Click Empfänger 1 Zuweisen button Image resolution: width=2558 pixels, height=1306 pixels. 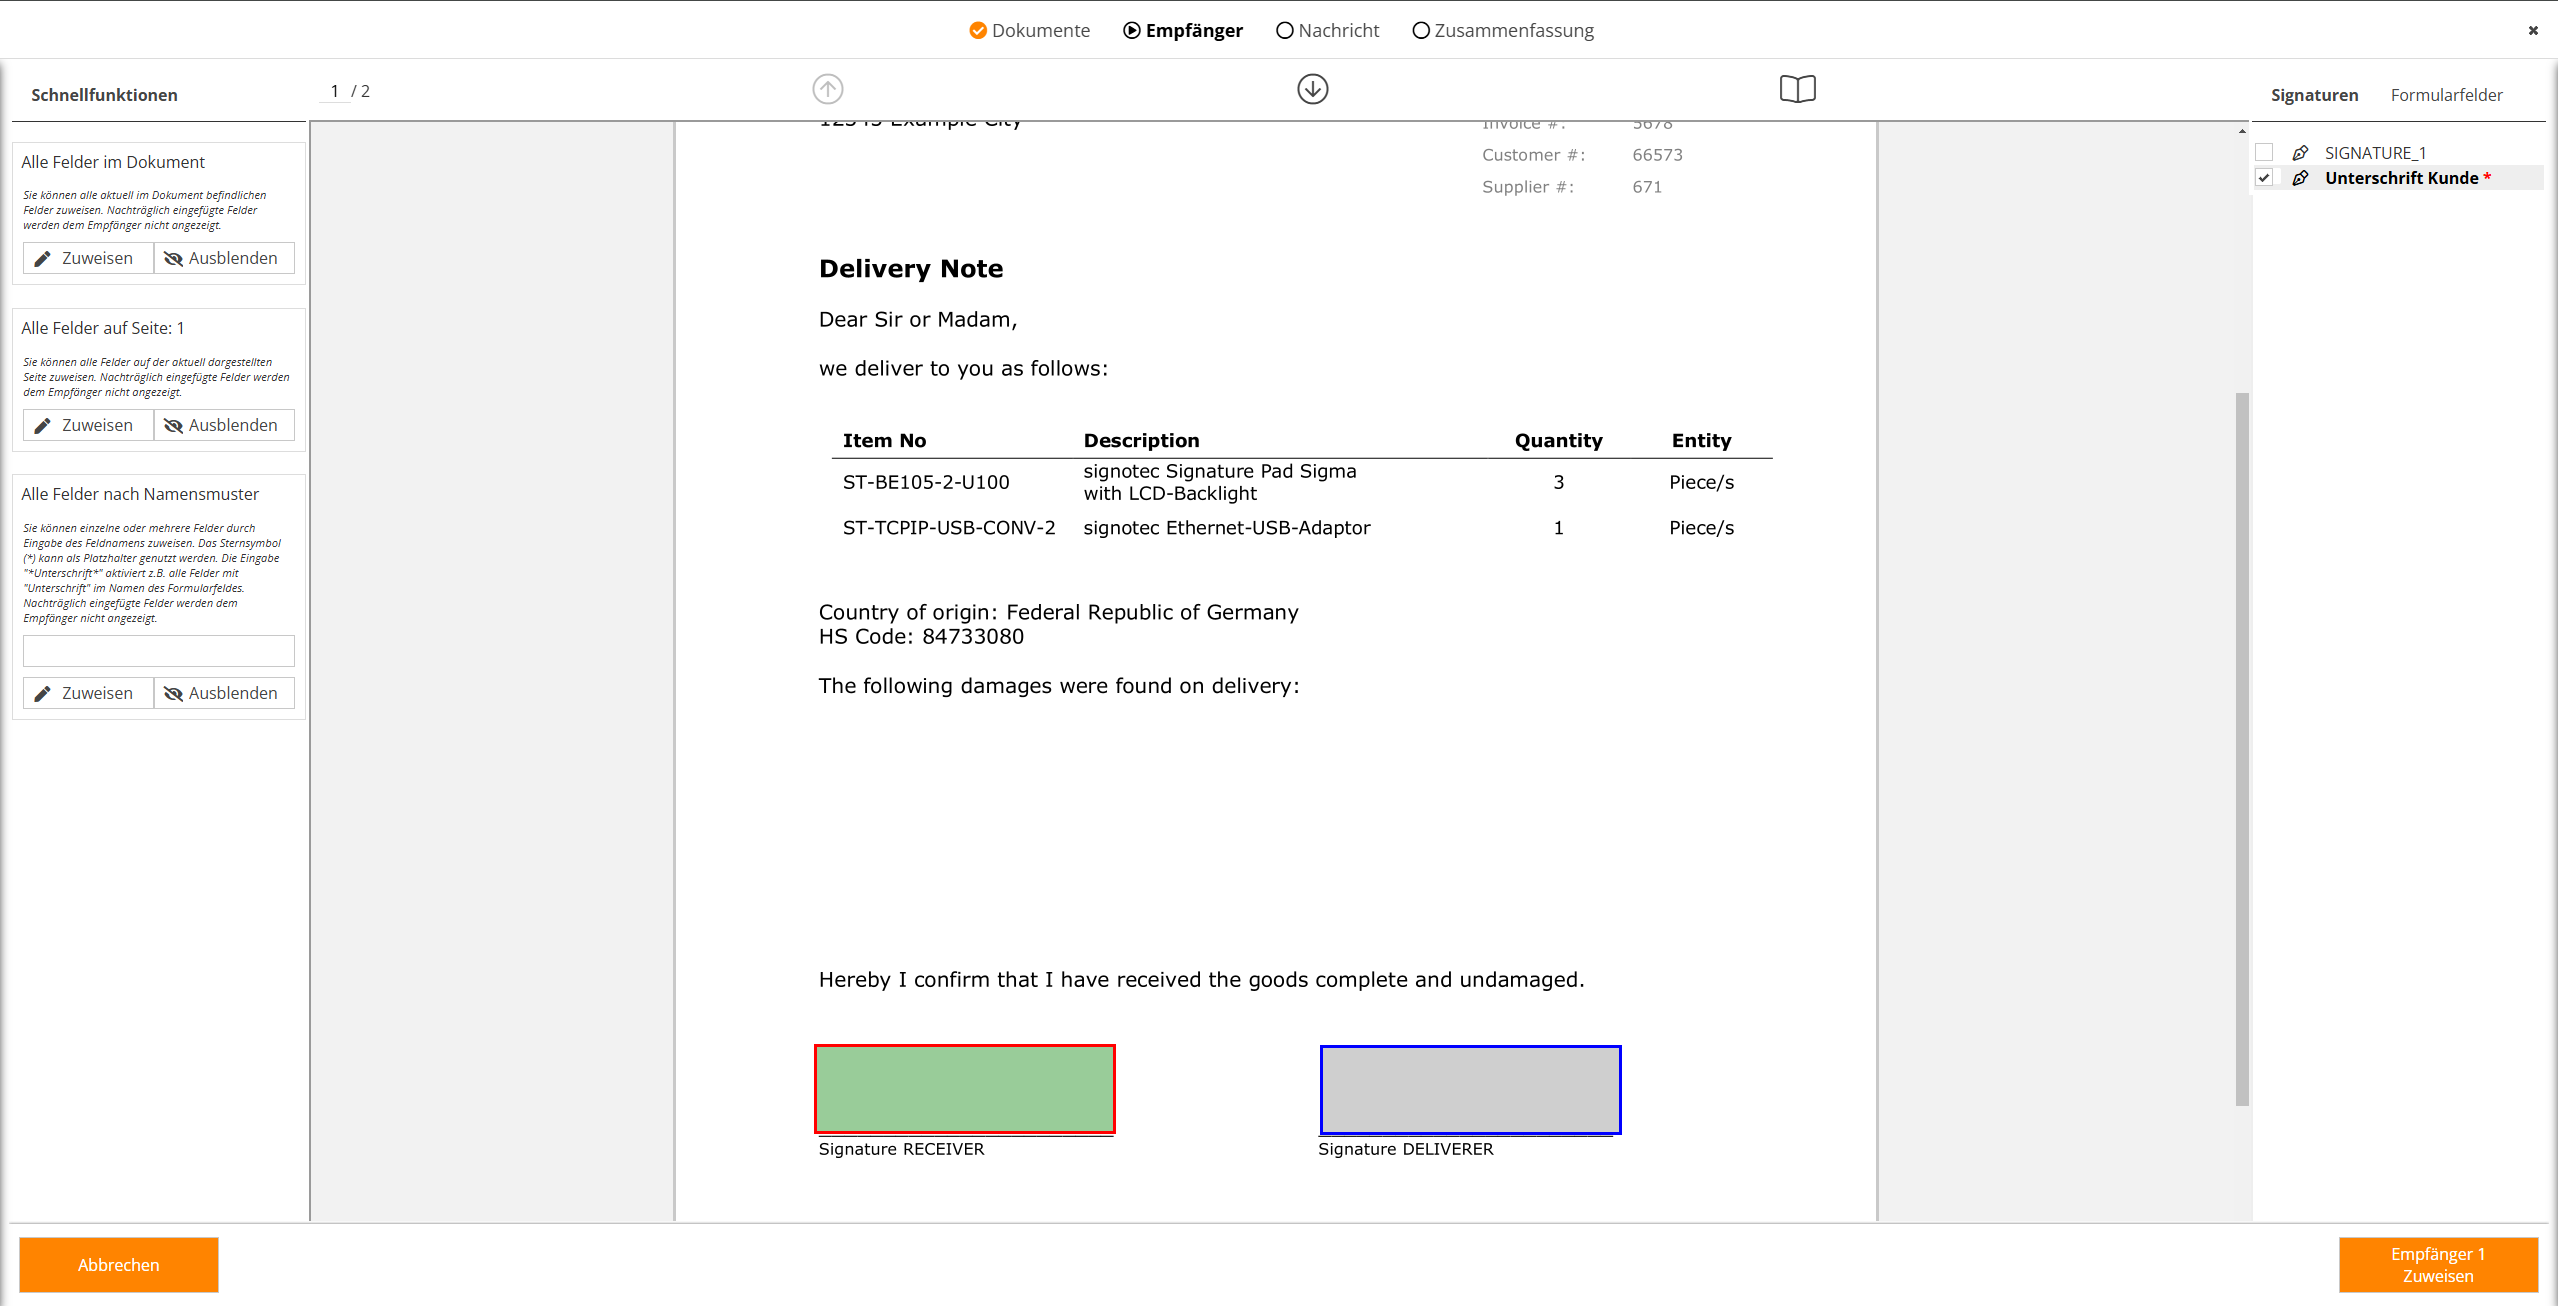click(2437, 1264)
